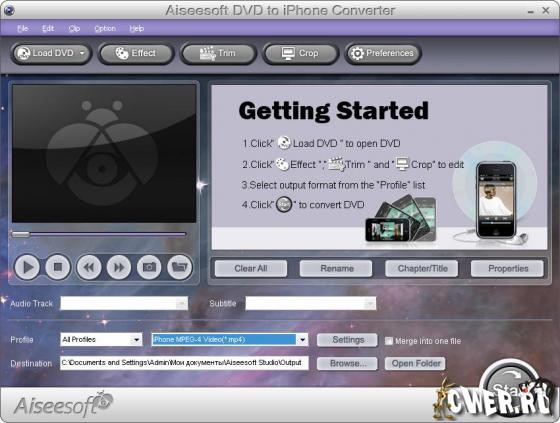Close the converter window
Viewport: 560px width, 423px height.
click(x=546, y=10)
